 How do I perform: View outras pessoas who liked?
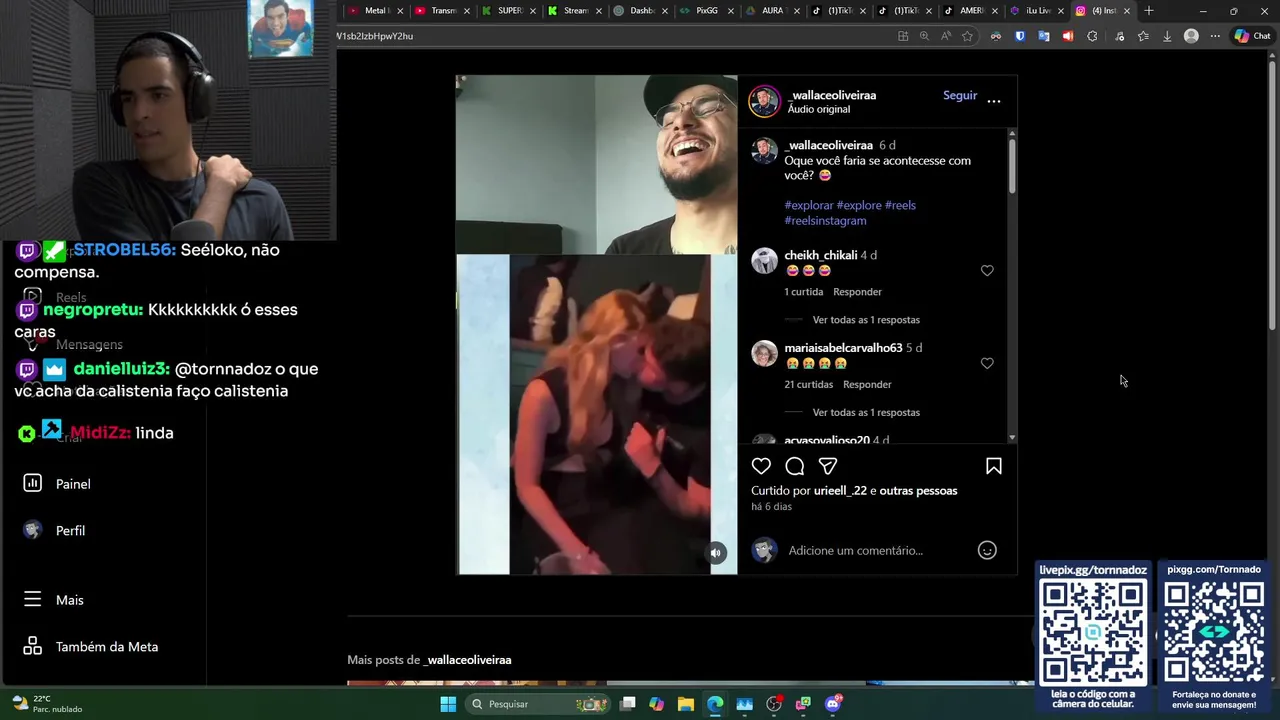(x=919, y=491)
